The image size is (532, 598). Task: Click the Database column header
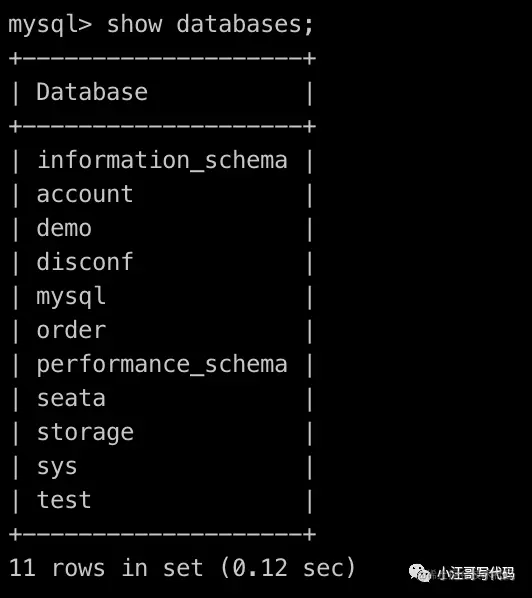click(x=92, y=92)
